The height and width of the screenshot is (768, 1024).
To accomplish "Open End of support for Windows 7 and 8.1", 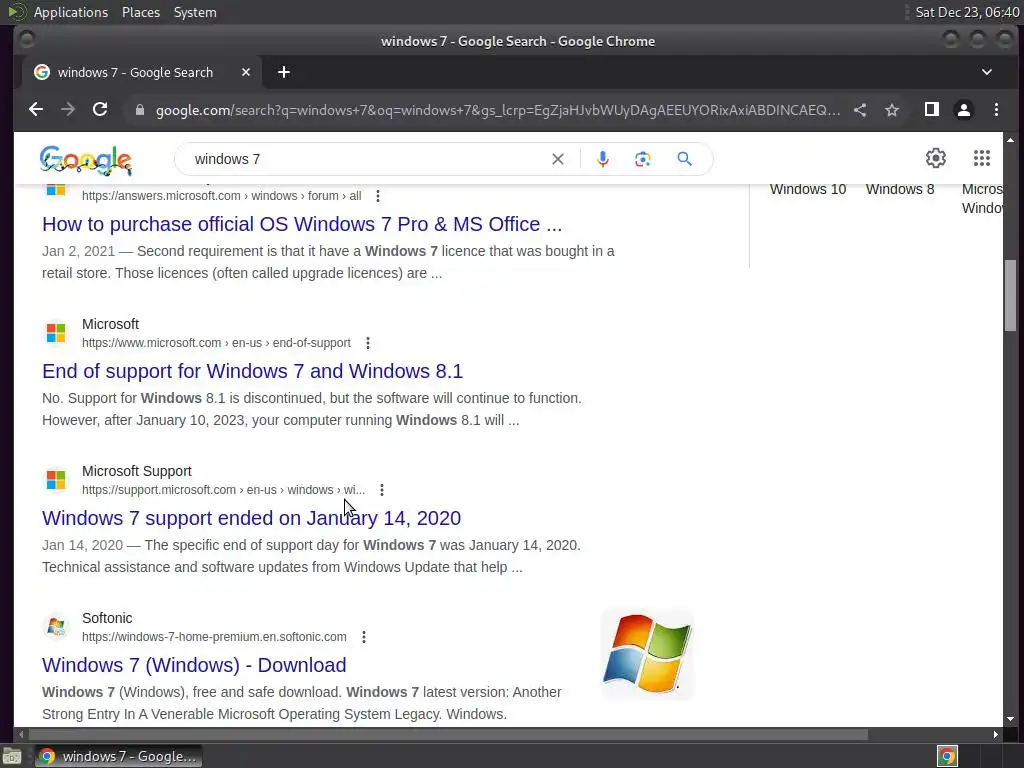I will click(252, 371).
